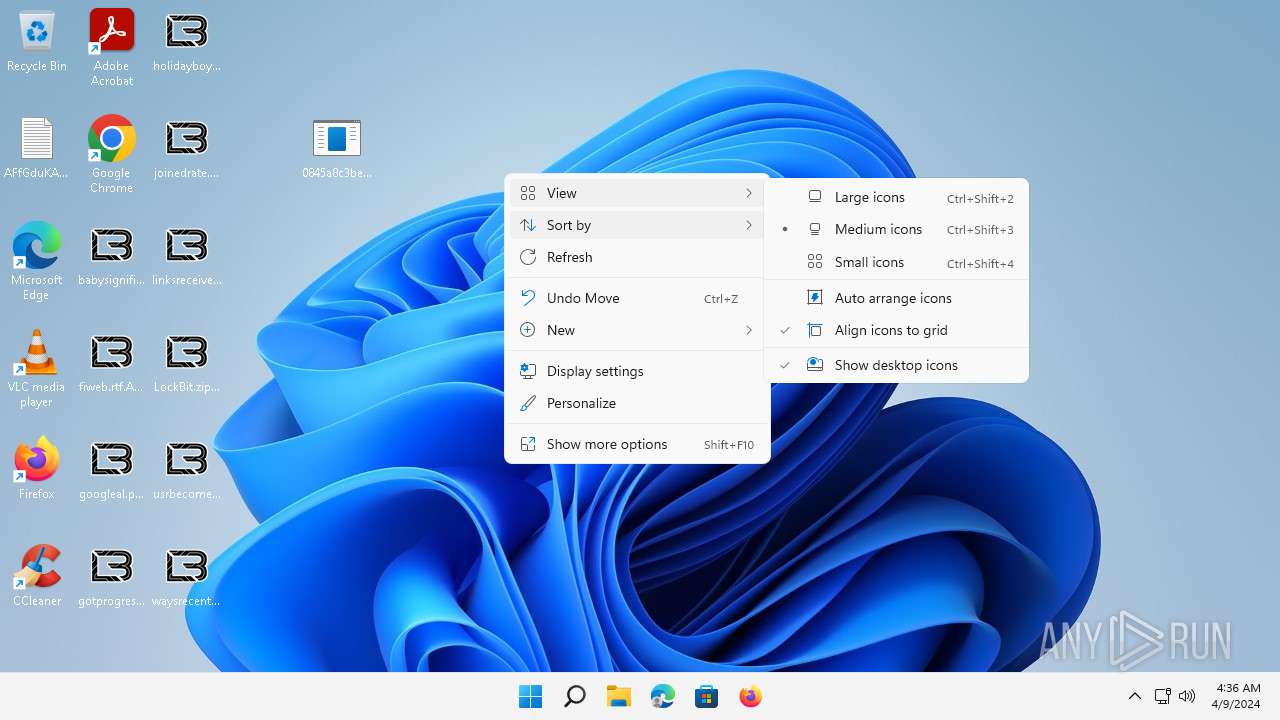Click Show more options entry
The width and height of the screenshot is (1280, 720).
637,444
